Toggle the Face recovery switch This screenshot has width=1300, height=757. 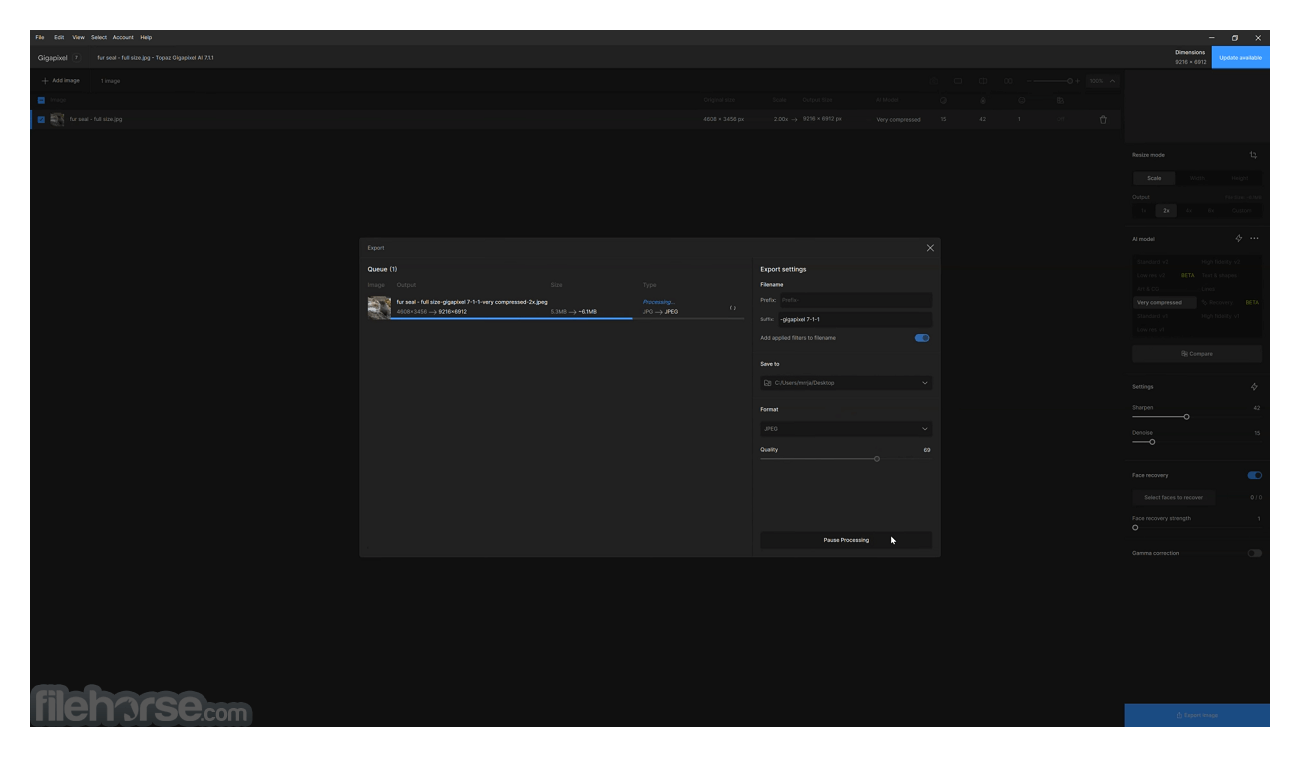[1255, 476]
